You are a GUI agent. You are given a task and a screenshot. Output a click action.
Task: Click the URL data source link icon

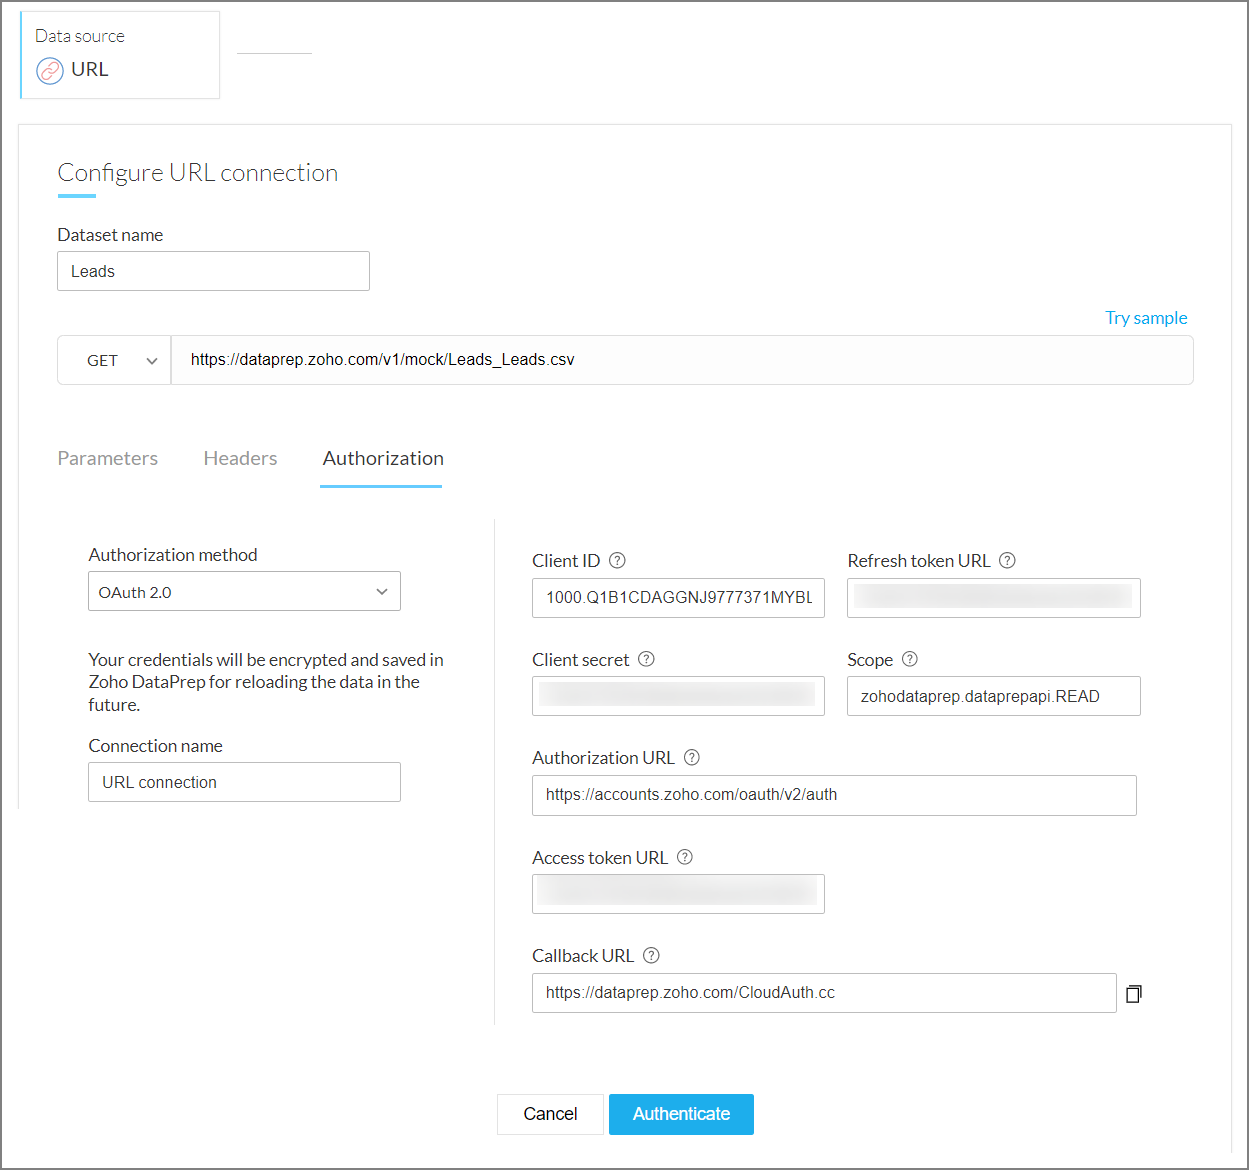50,71
